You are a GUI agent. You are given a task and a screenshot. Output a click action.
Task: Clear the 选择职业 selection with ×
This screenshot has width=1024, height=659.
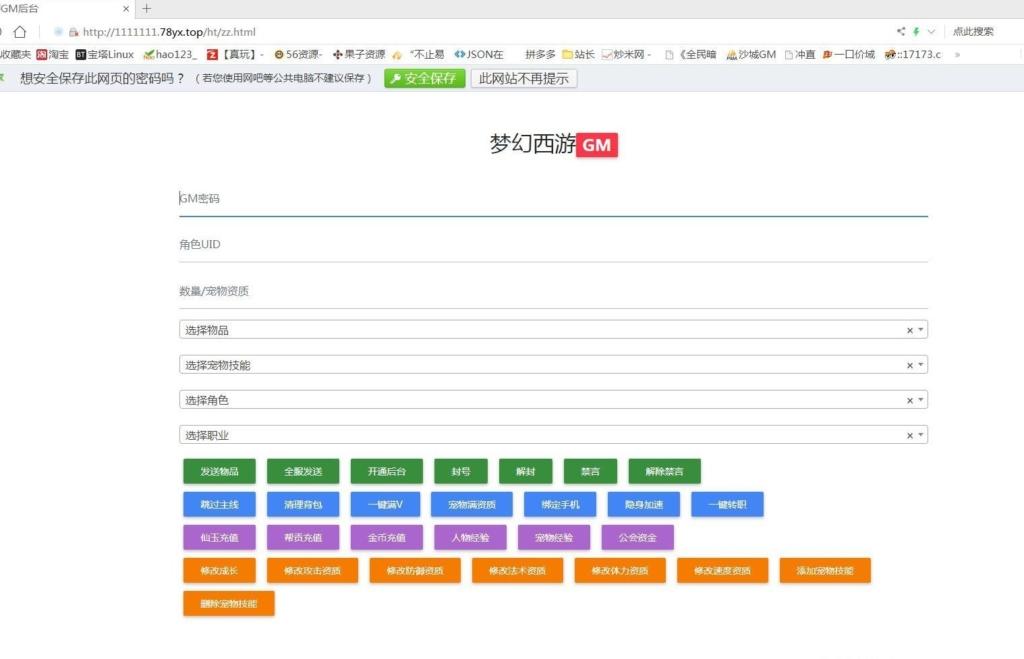910,436
